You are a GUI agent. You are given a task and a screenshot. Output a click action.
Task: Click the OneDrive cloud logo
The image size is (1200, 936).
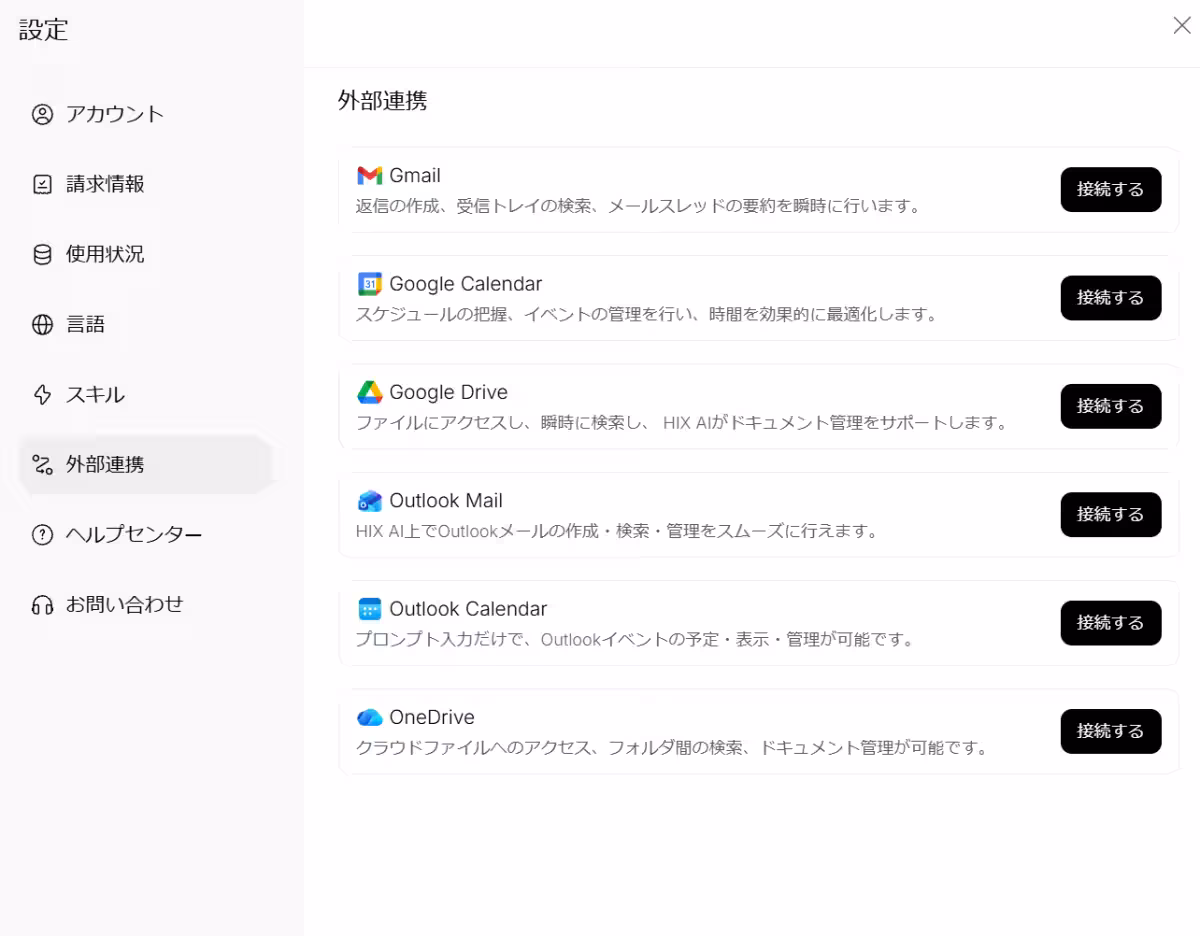pos(370,717)
